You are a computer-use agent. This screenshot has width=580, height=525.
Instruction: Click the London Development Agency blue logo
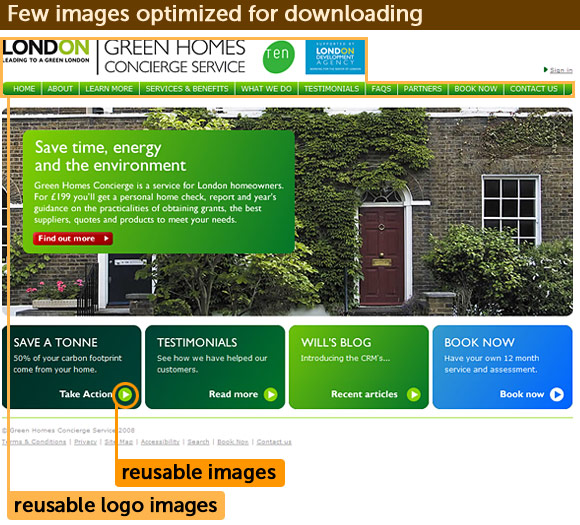(x=335, y=57)
